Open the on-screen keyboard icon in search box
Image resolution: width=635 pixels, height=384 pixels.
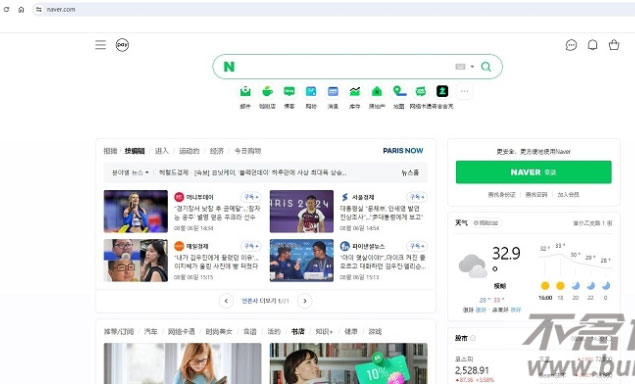pos(460,66)
